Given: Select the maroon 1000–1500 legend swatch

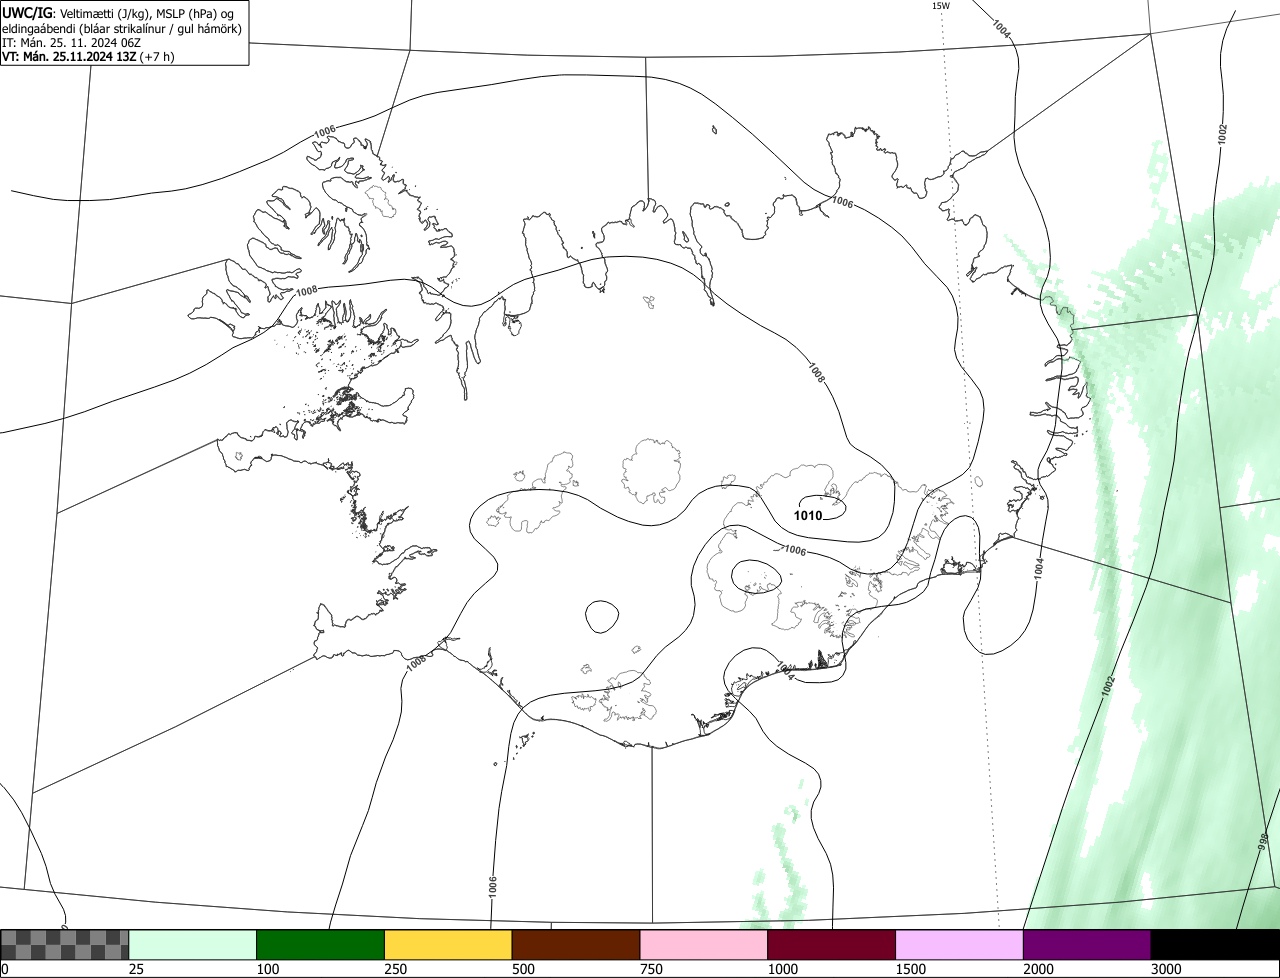Looking at the screenshot, I should (x=832, y=944).
